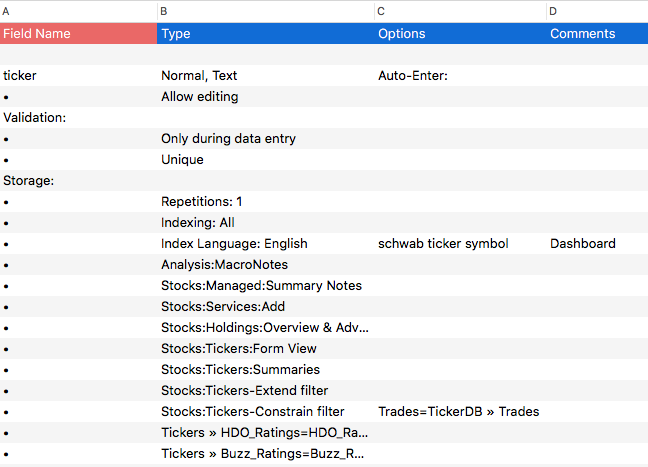This screenshot has width=648, height=467.
Task: Click the Options header cell
Action: pyautogui.click(x=460, y=33)
